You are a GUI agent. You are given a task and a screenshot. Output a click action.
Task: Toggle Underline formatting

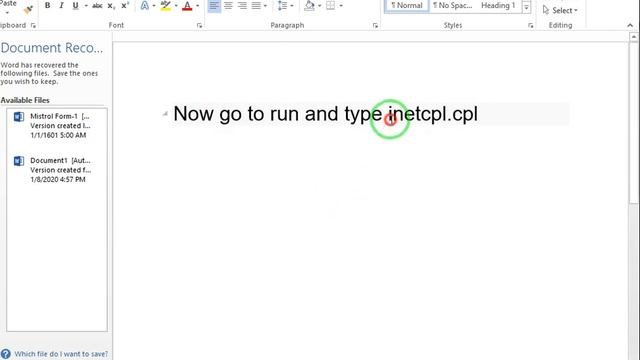point(75,6)
